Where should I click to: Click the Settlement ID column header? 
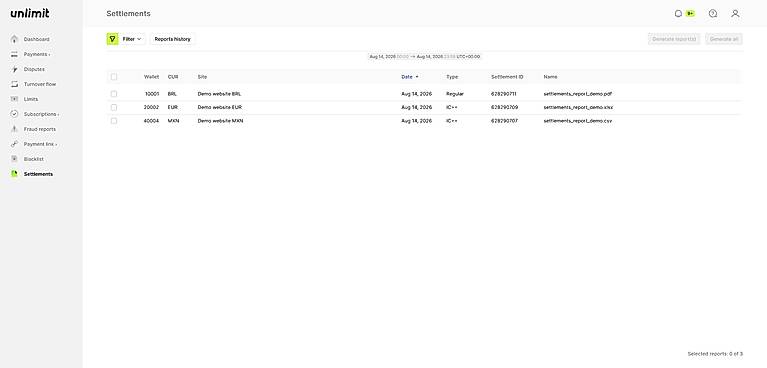[x=507, y=77]
